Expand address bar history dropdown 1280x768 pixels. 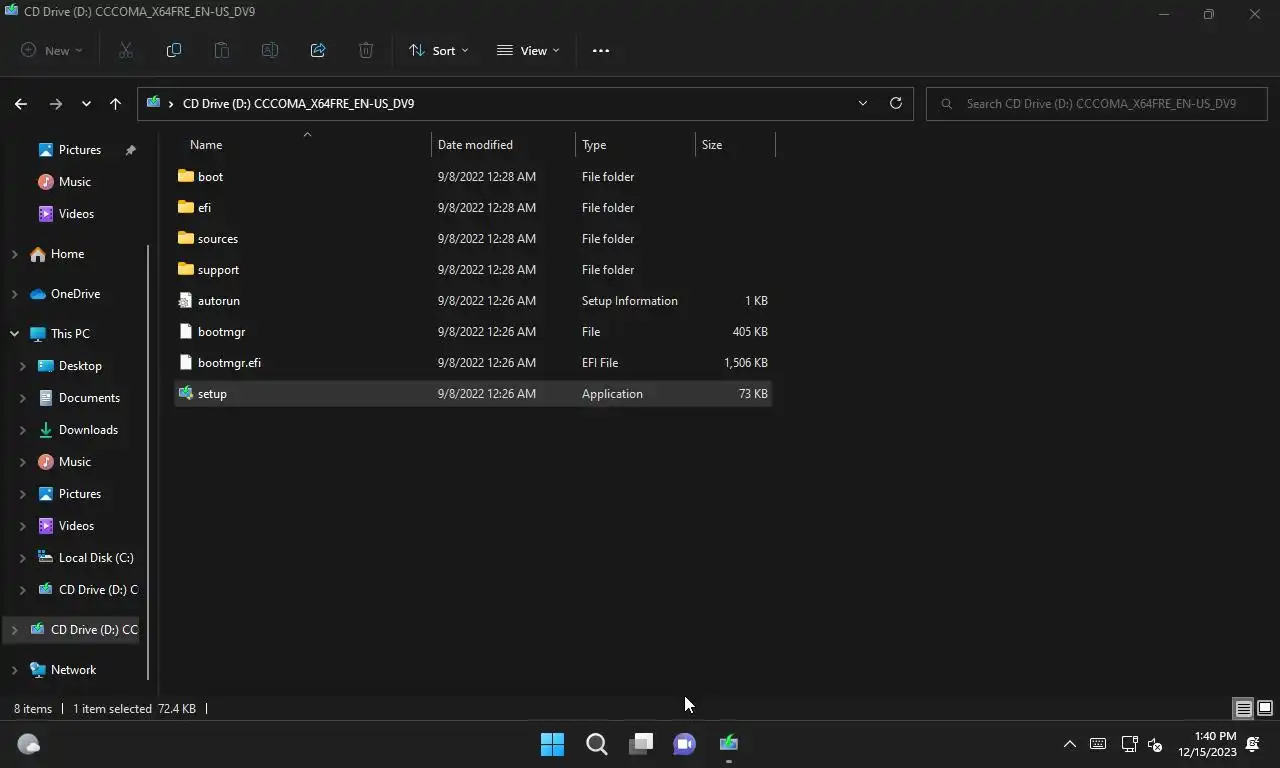point(863,103)
